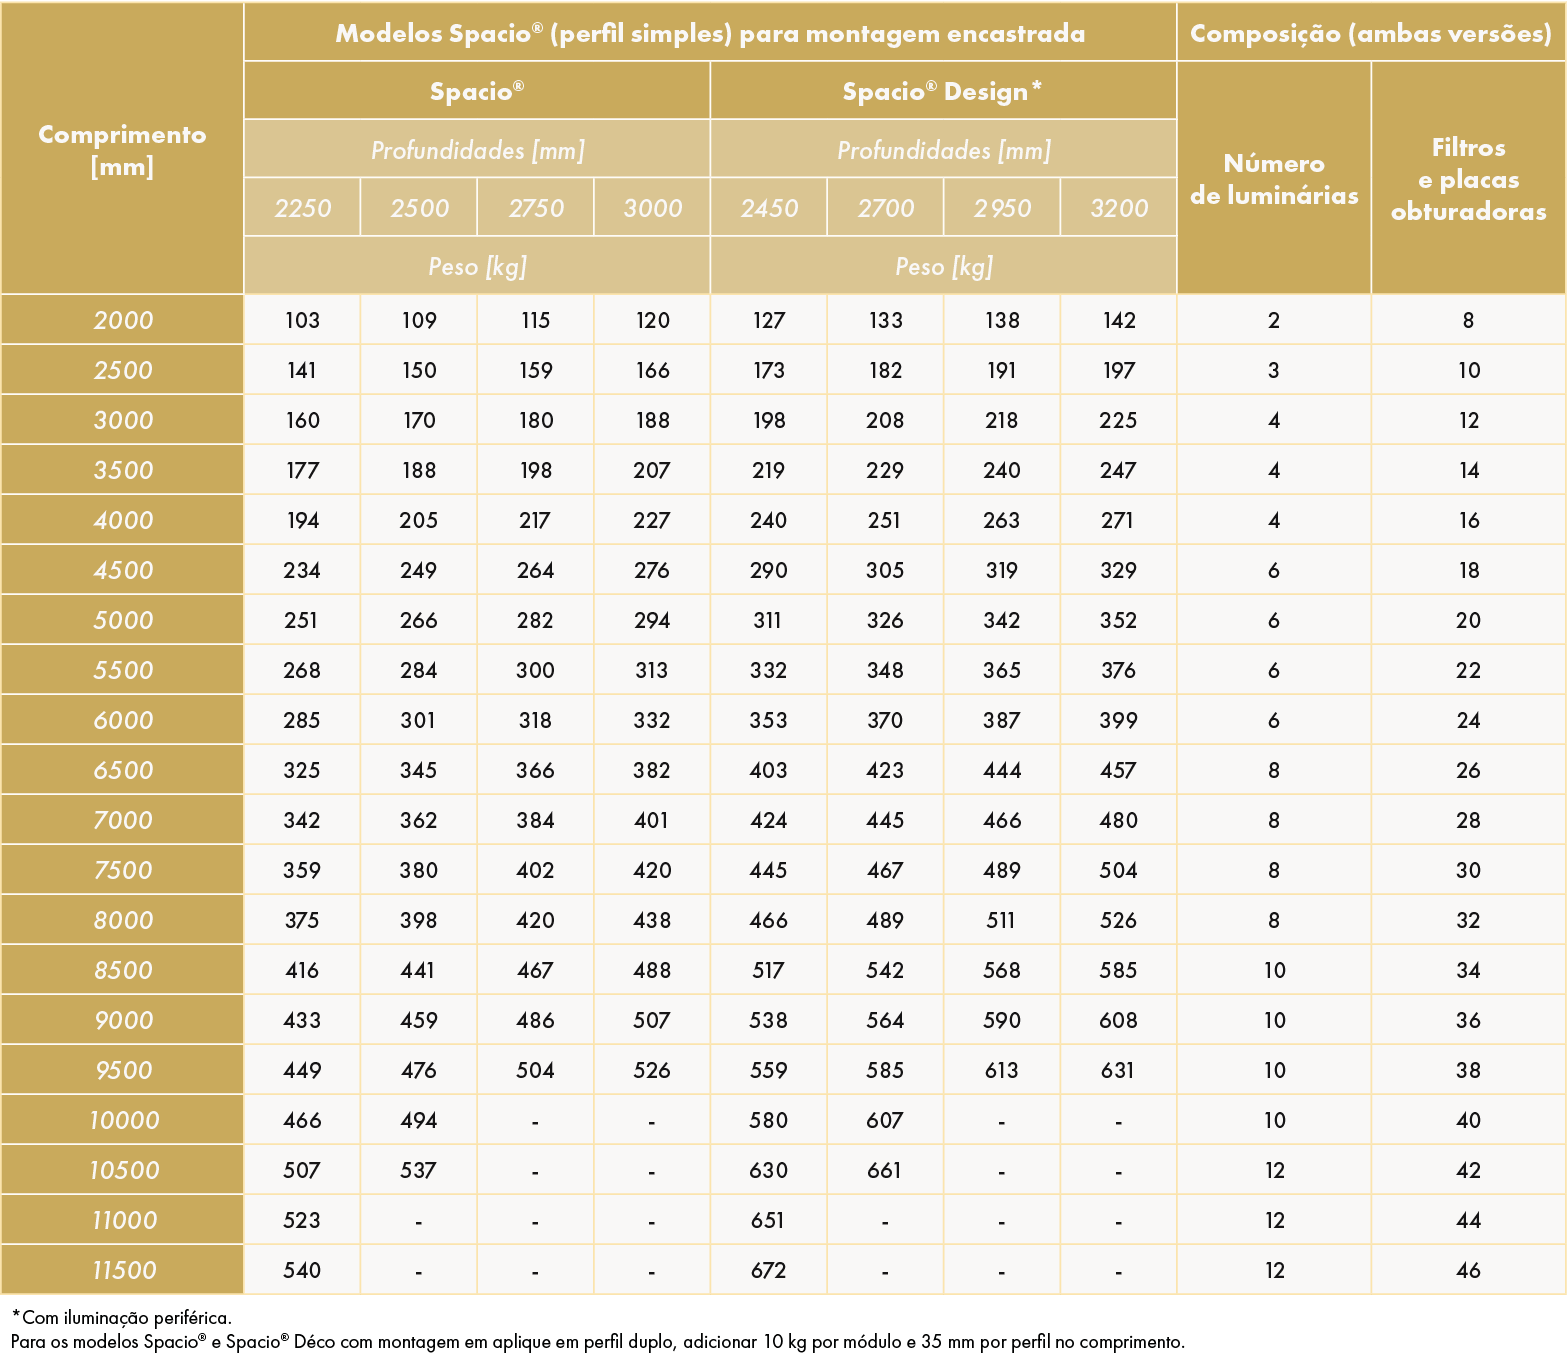Select weight value 300 in row 5500
The width and height of the screenshot is (1567, 1362).
535,670
